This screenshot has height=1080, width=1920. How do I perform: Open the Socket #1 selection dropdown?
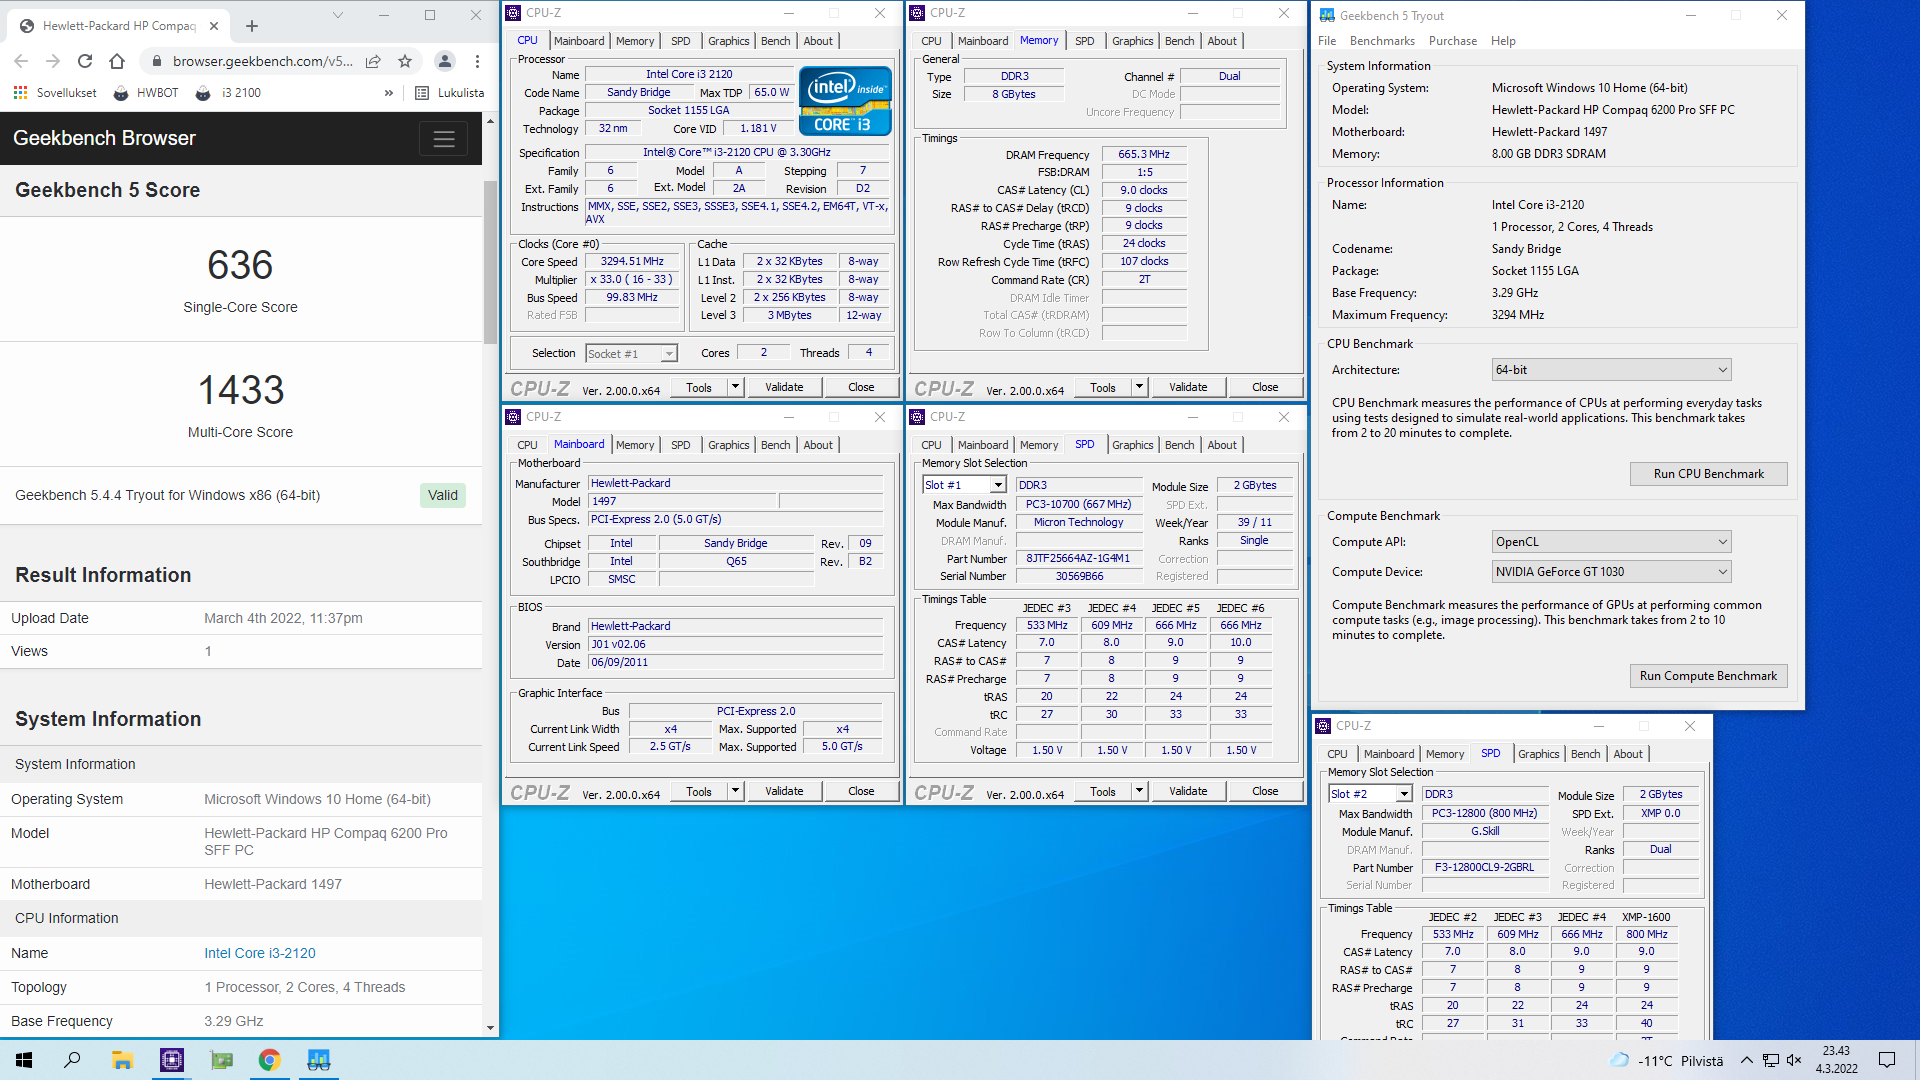(631, 354)
